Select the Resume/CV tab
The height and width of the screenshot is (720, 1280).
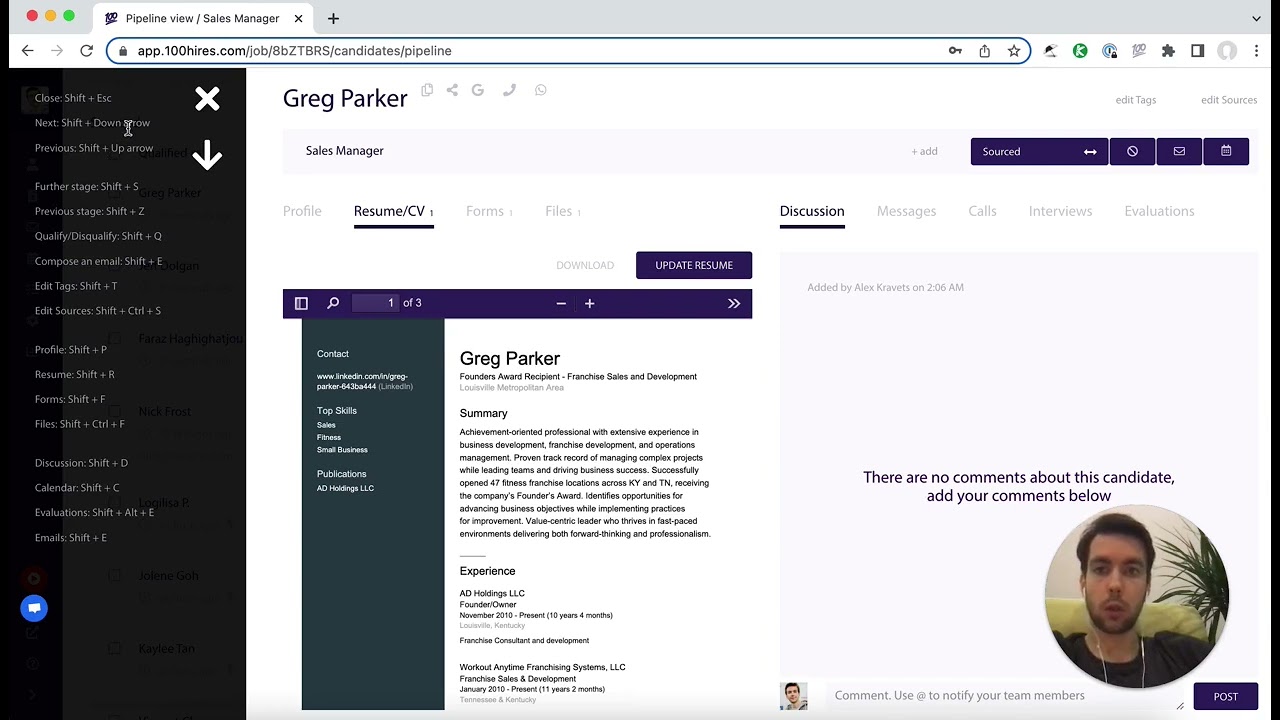tap(393, 211)
